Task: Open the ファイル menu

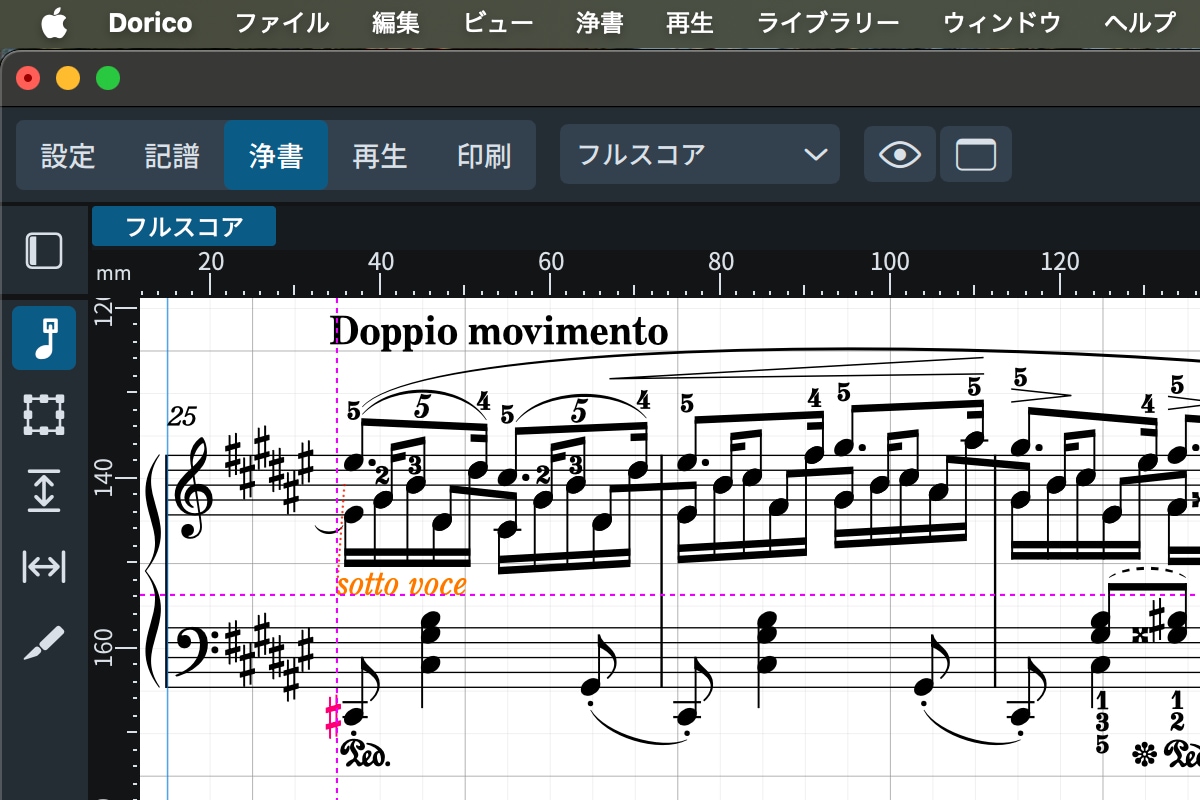Action: pyautogui.click(x=282, y=23)
